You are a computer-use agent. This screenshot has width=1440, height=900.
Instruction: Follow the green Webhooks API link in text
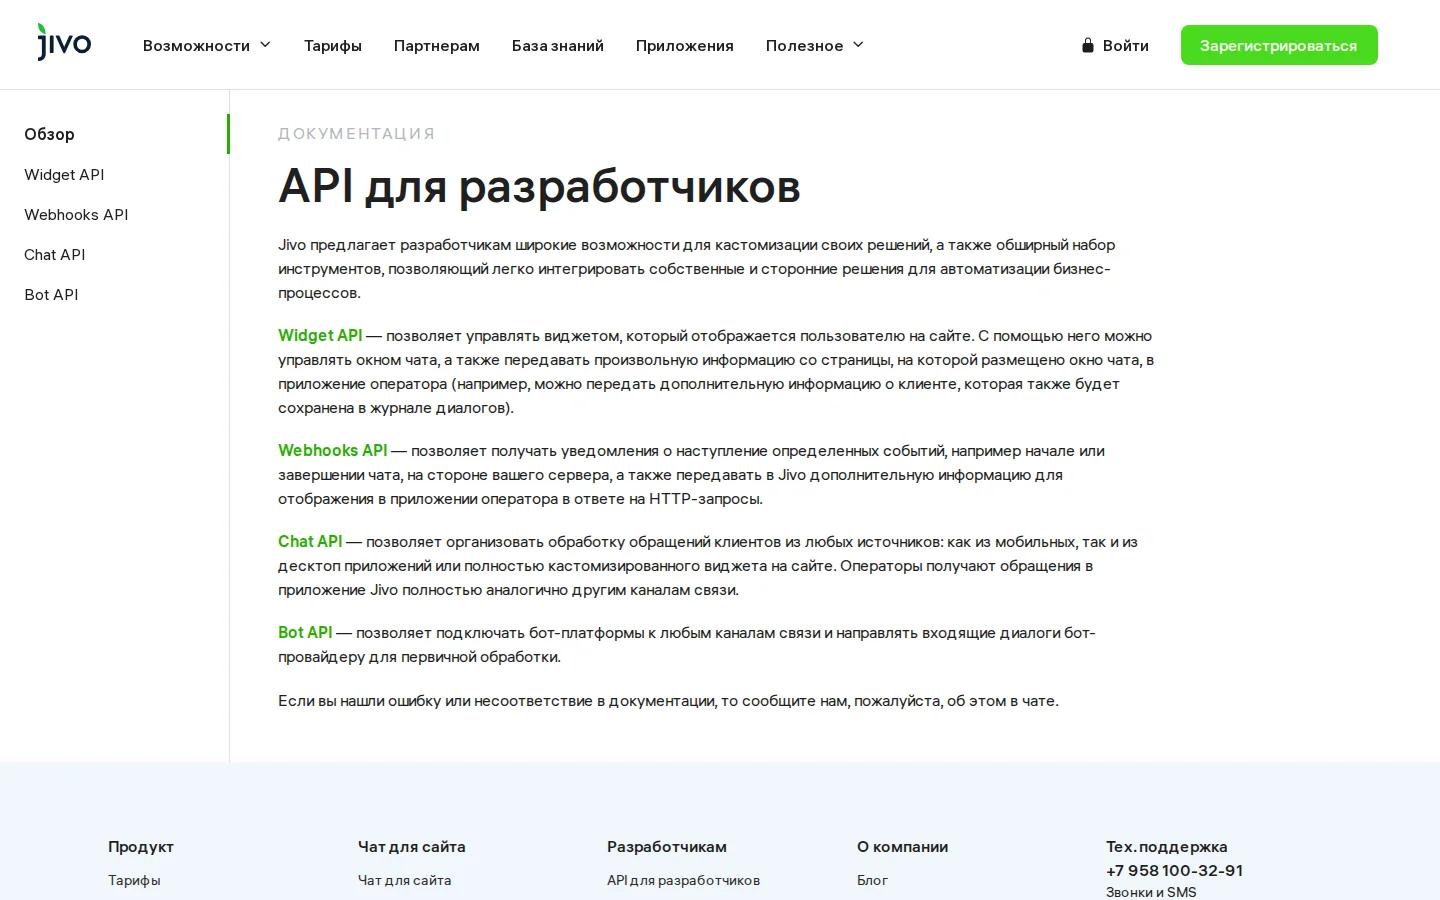click(x=333, y=451)
